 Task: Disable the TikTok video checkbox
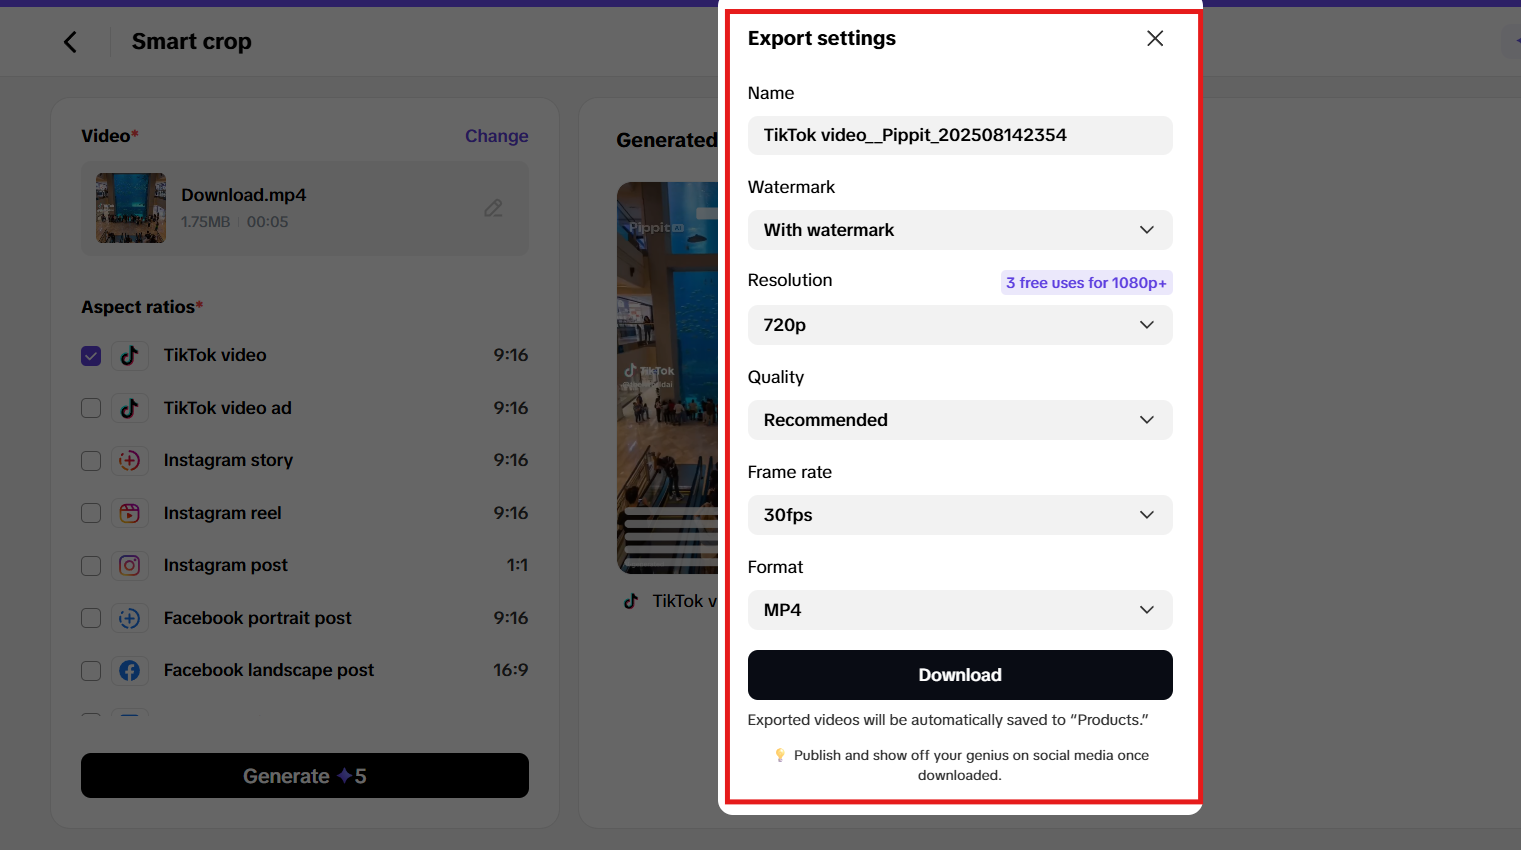pyautogui.click(x=90, y=355)
